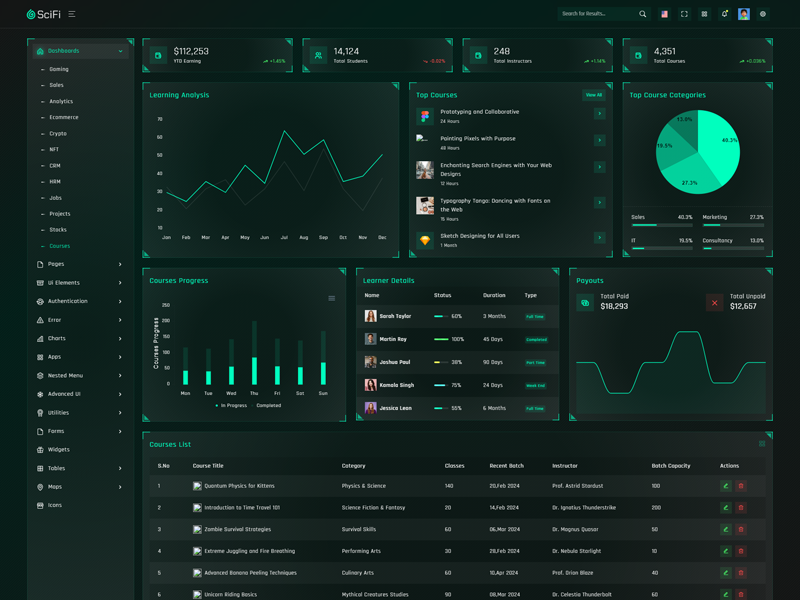Delete the Zombie Survival Strategies course row
The width and height of the screenshot is (800, 600).
pyautogui.click(x=741, y=529)
